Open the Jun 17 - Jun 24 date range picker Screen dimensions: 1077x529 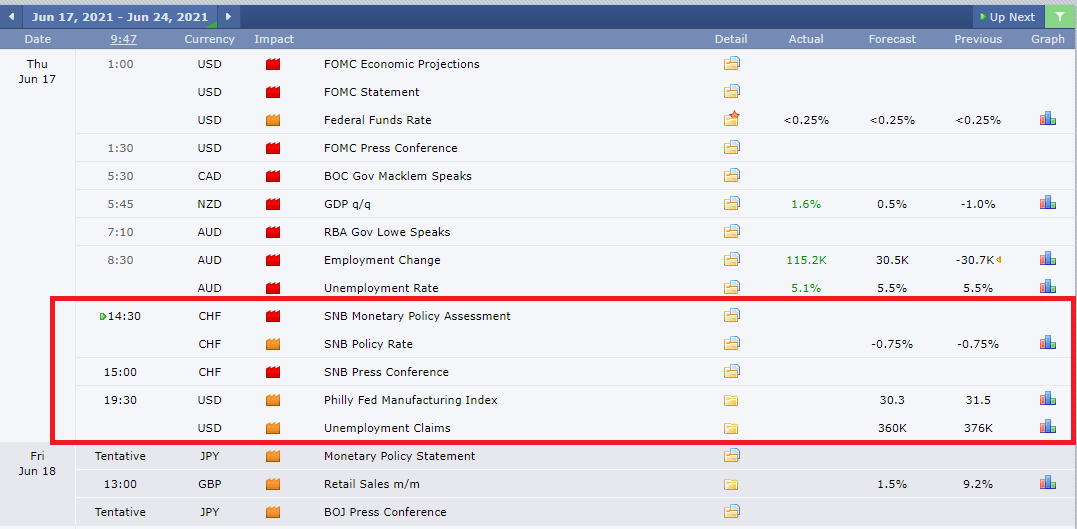pos(120,16)
